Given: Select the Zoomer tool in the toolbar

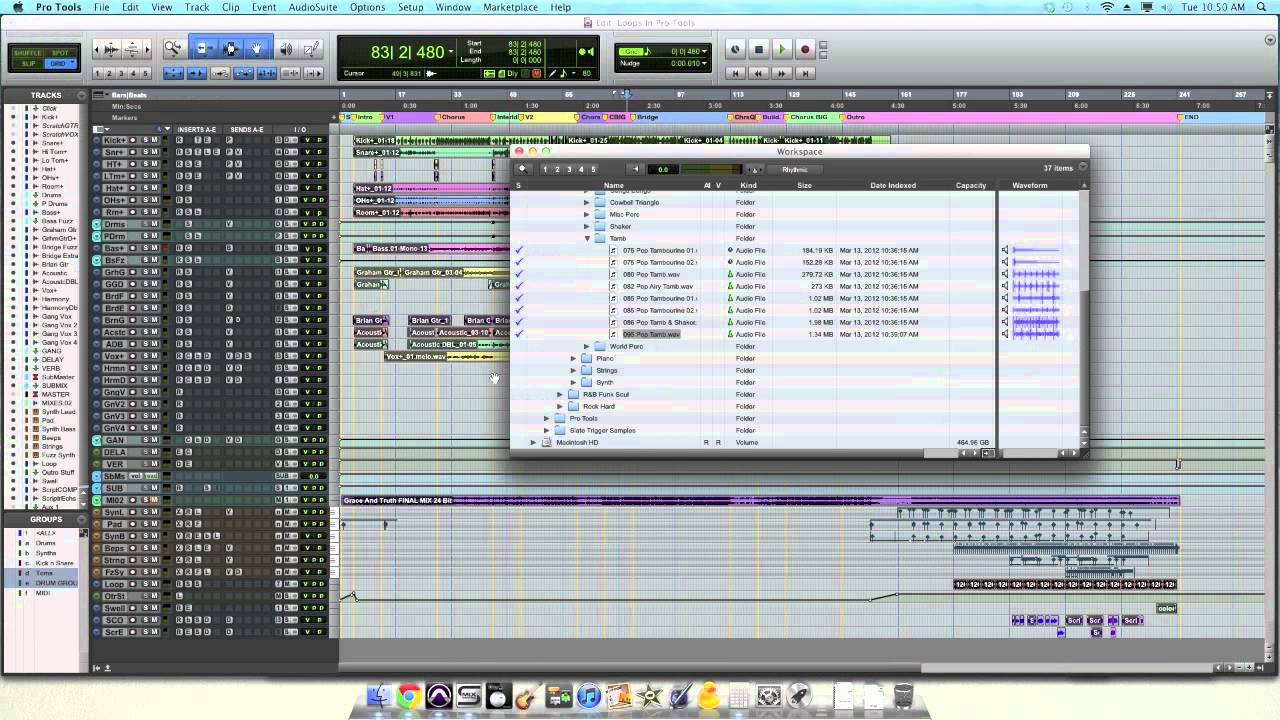Looking at the screenshot, I should [x=173, y=49].
